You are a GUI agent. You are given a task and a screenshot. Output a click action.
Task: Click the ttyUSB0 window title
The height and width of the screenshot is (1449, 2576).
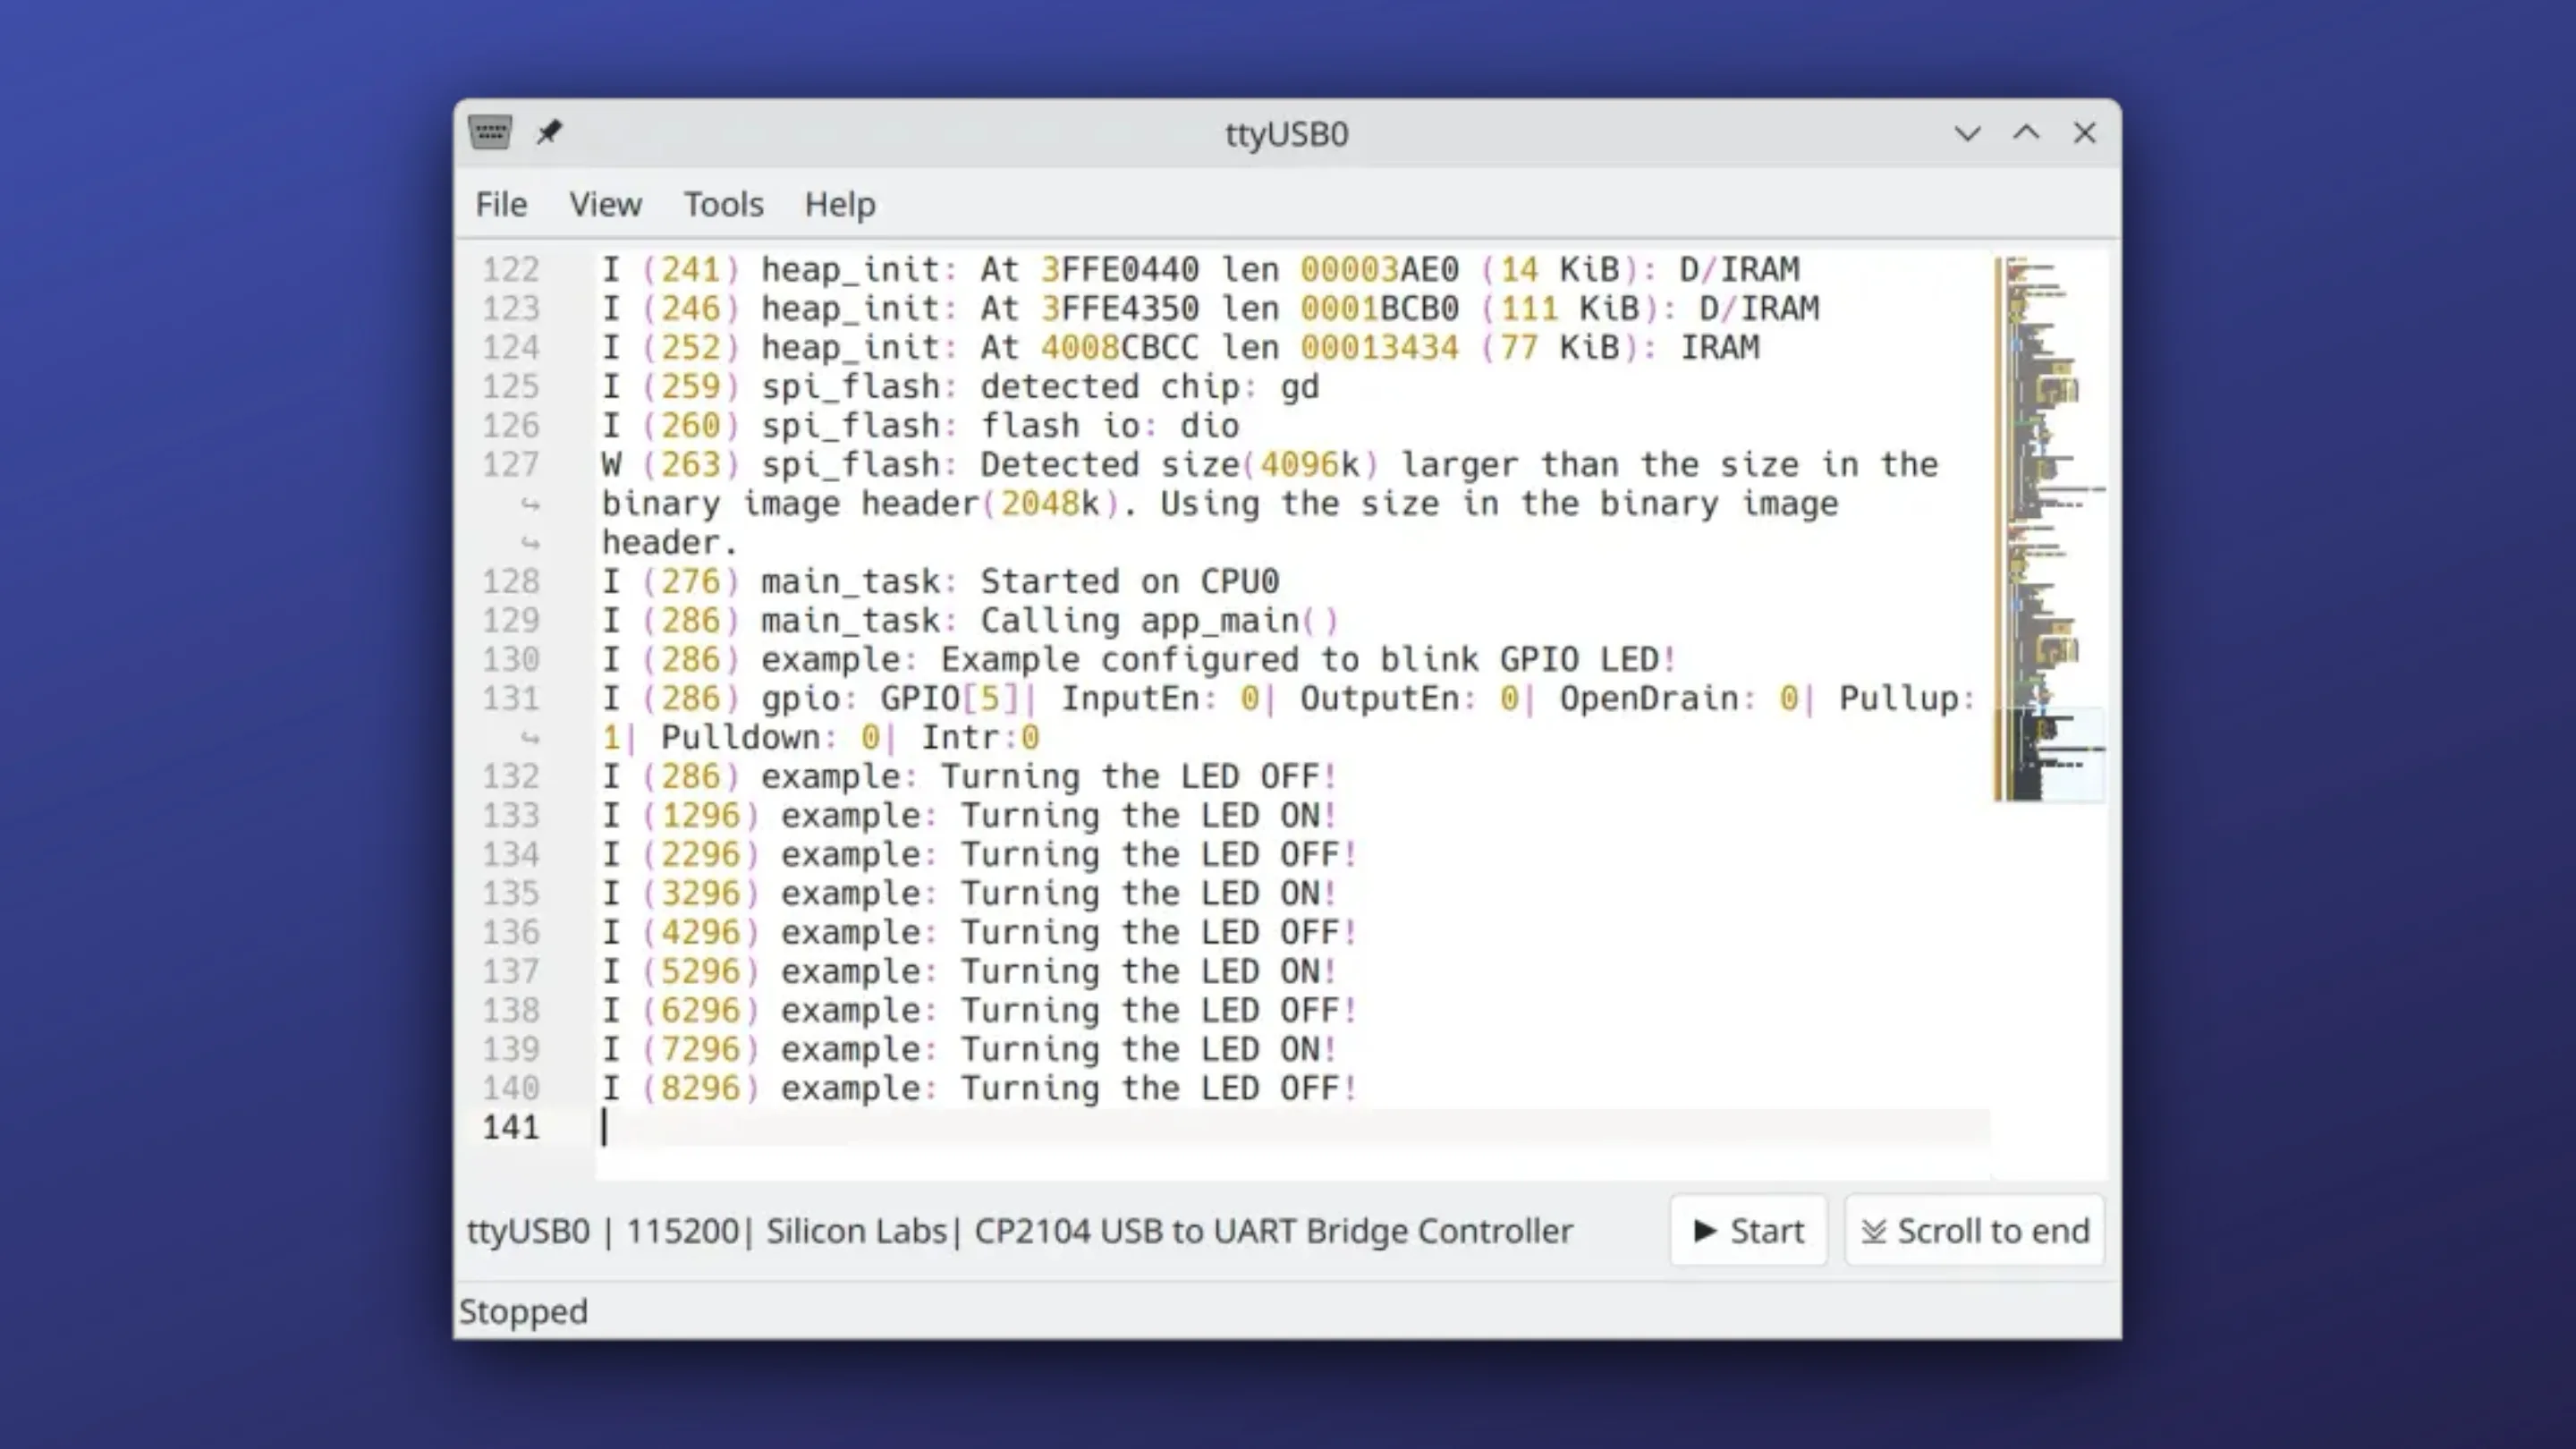[1287, 134]
